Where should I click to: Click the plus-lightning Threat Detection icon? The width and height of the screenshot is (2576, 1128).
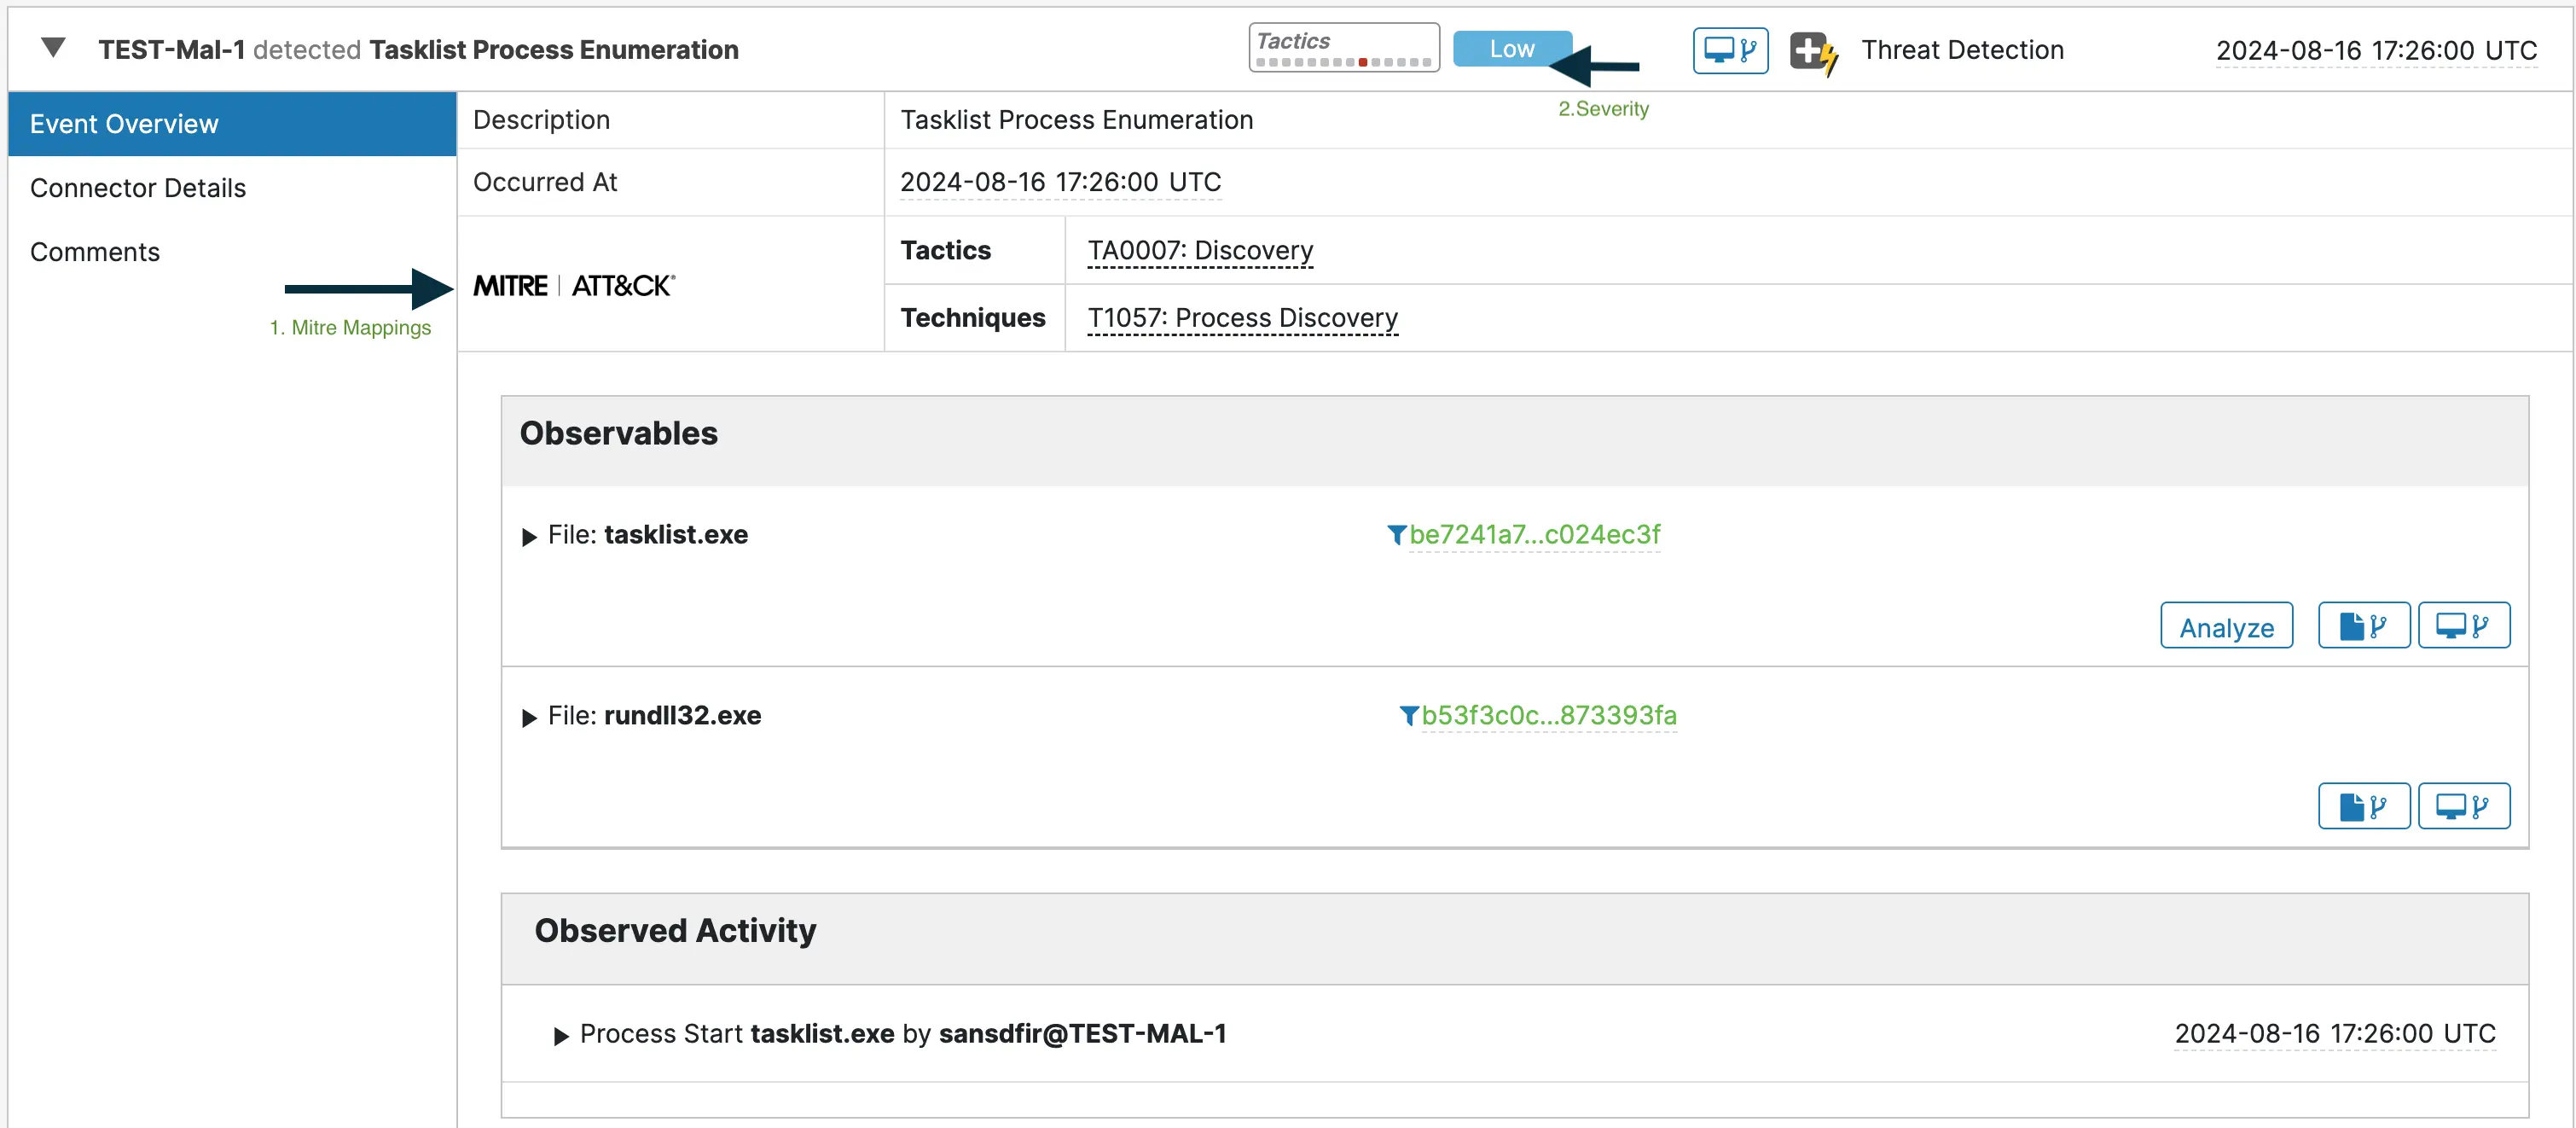(x=1815, y=51)
